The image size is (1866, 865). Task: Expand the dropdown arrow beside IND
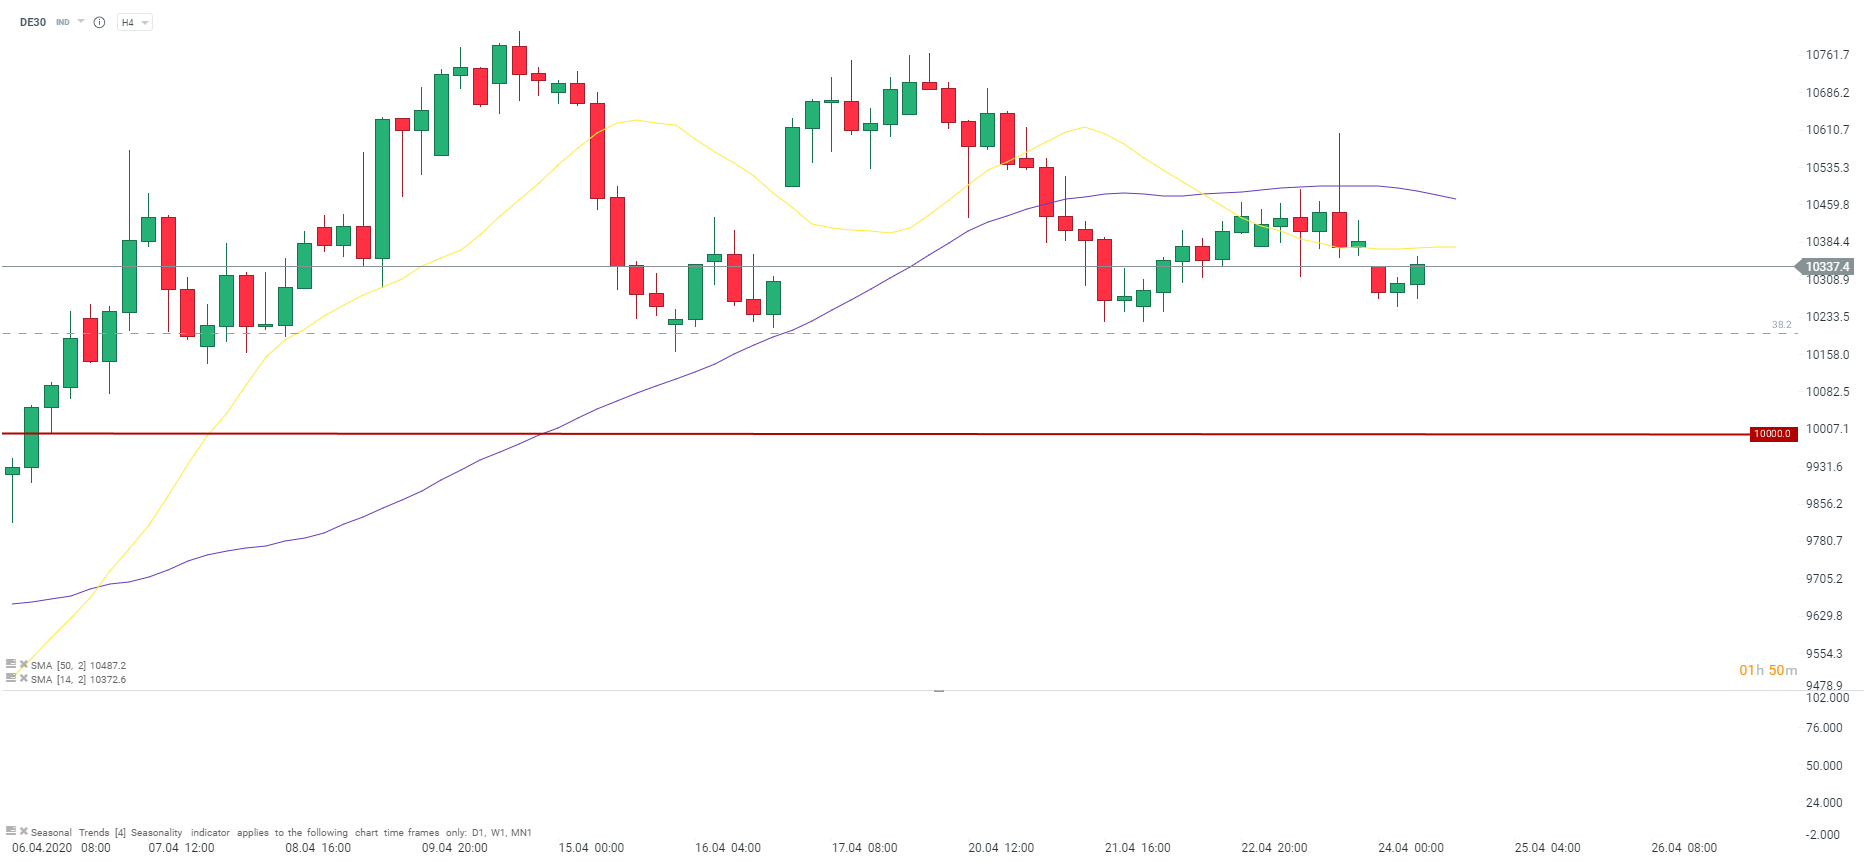[81, 21]
